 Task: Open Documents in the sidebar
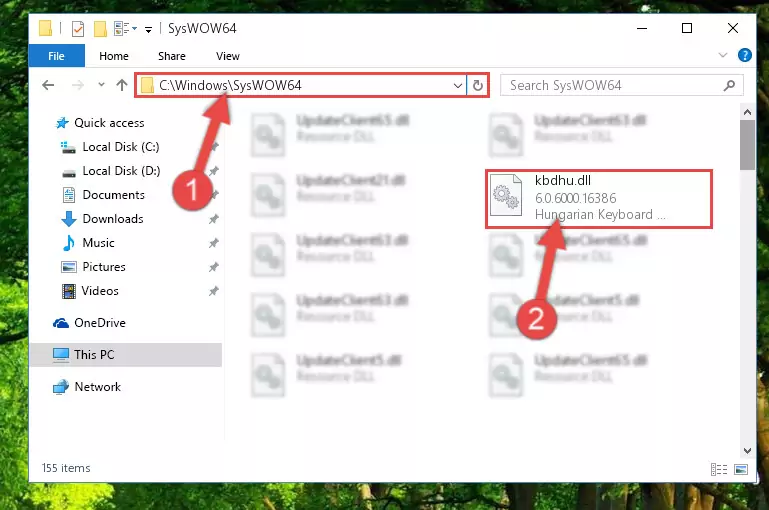113,195
